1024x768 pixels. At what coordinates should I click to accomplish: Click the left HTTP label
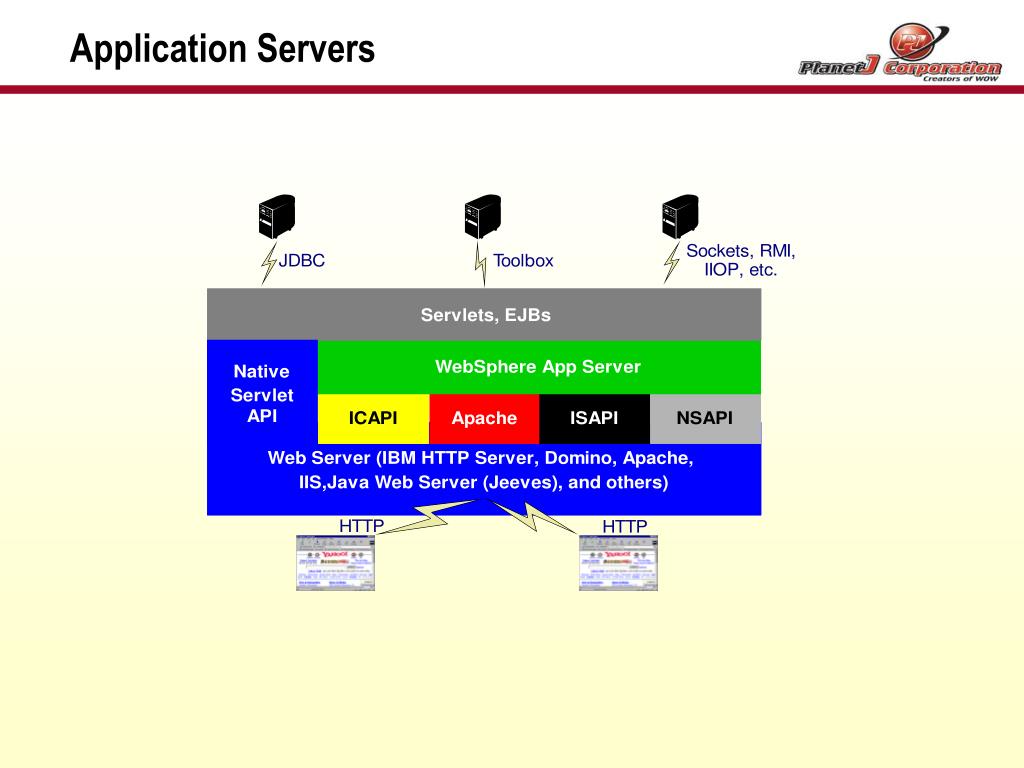coord(361,526)
